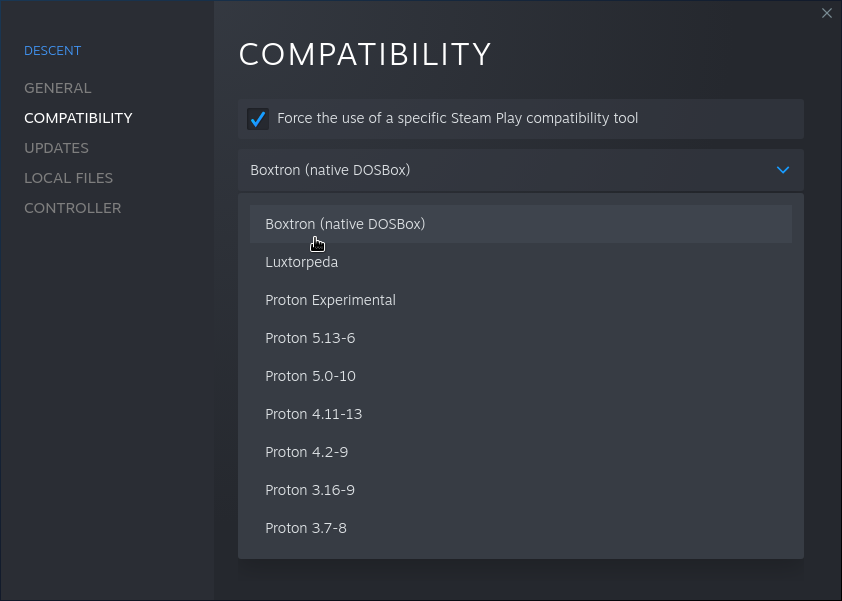Select Boxtron (native DOSBox) from list

(521, 223)
